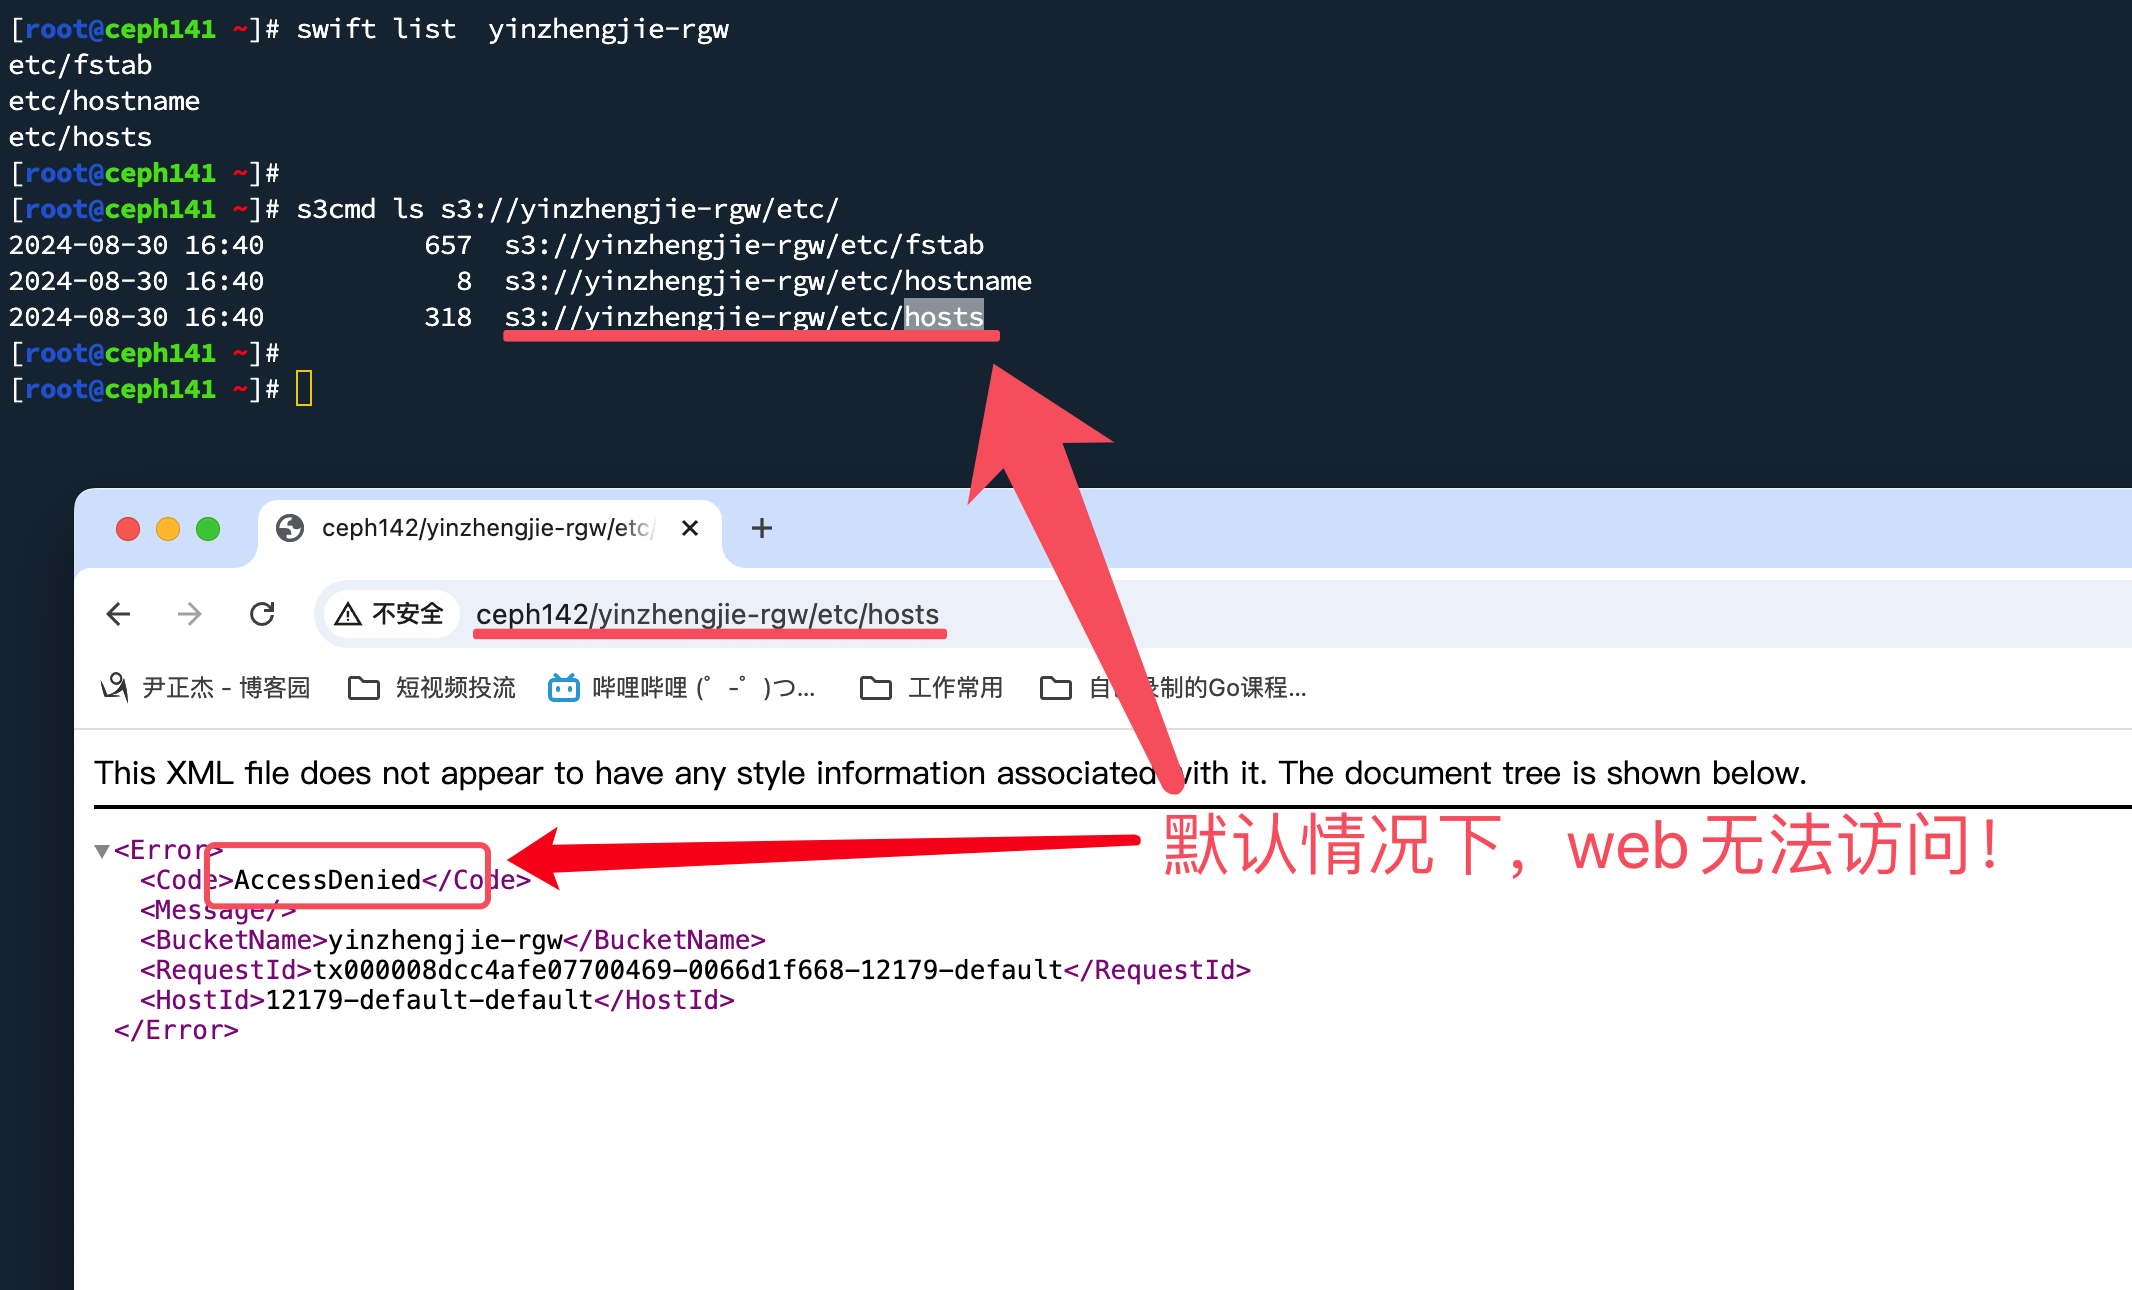
Task: Click 'This XML file does not appear' notice
Action: (x=950, y=773)
